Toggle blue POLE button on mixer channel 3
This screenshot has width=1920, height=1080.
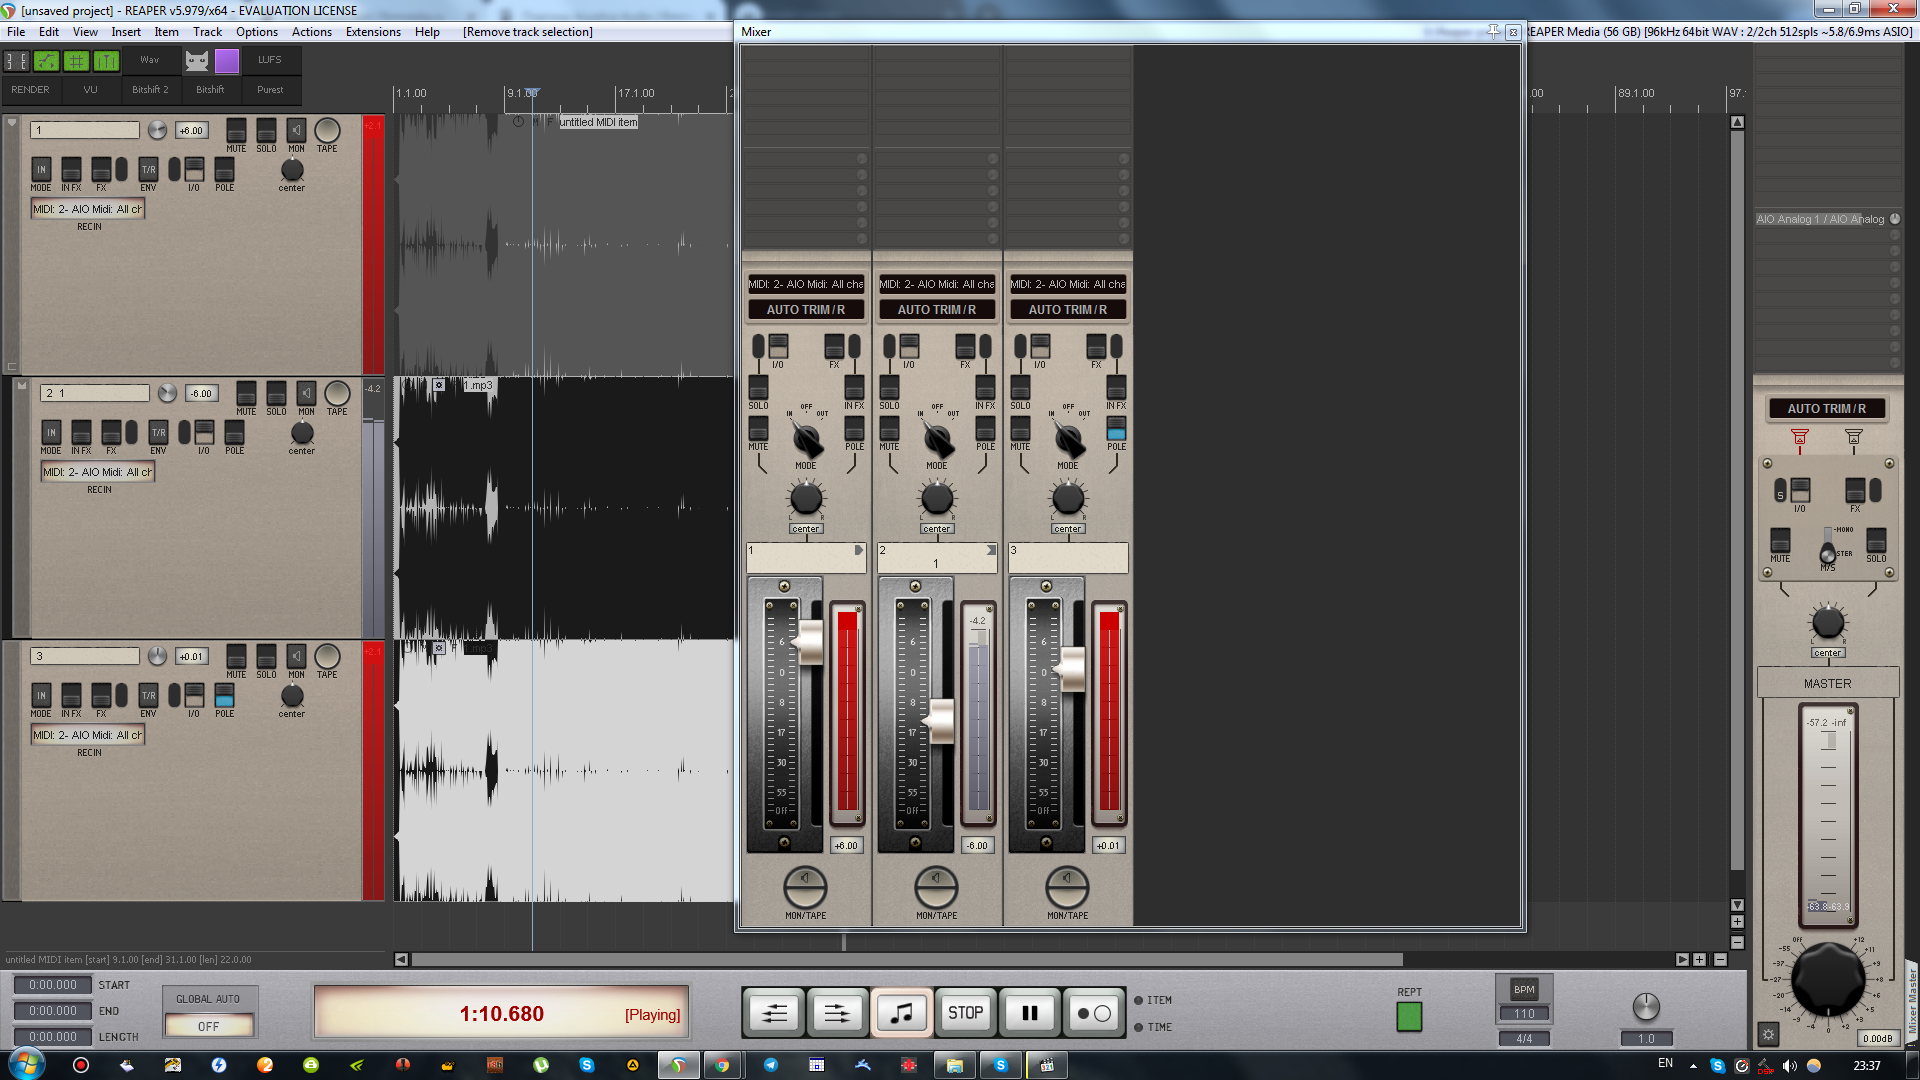pyautogui.click(x=1116, y=428)
